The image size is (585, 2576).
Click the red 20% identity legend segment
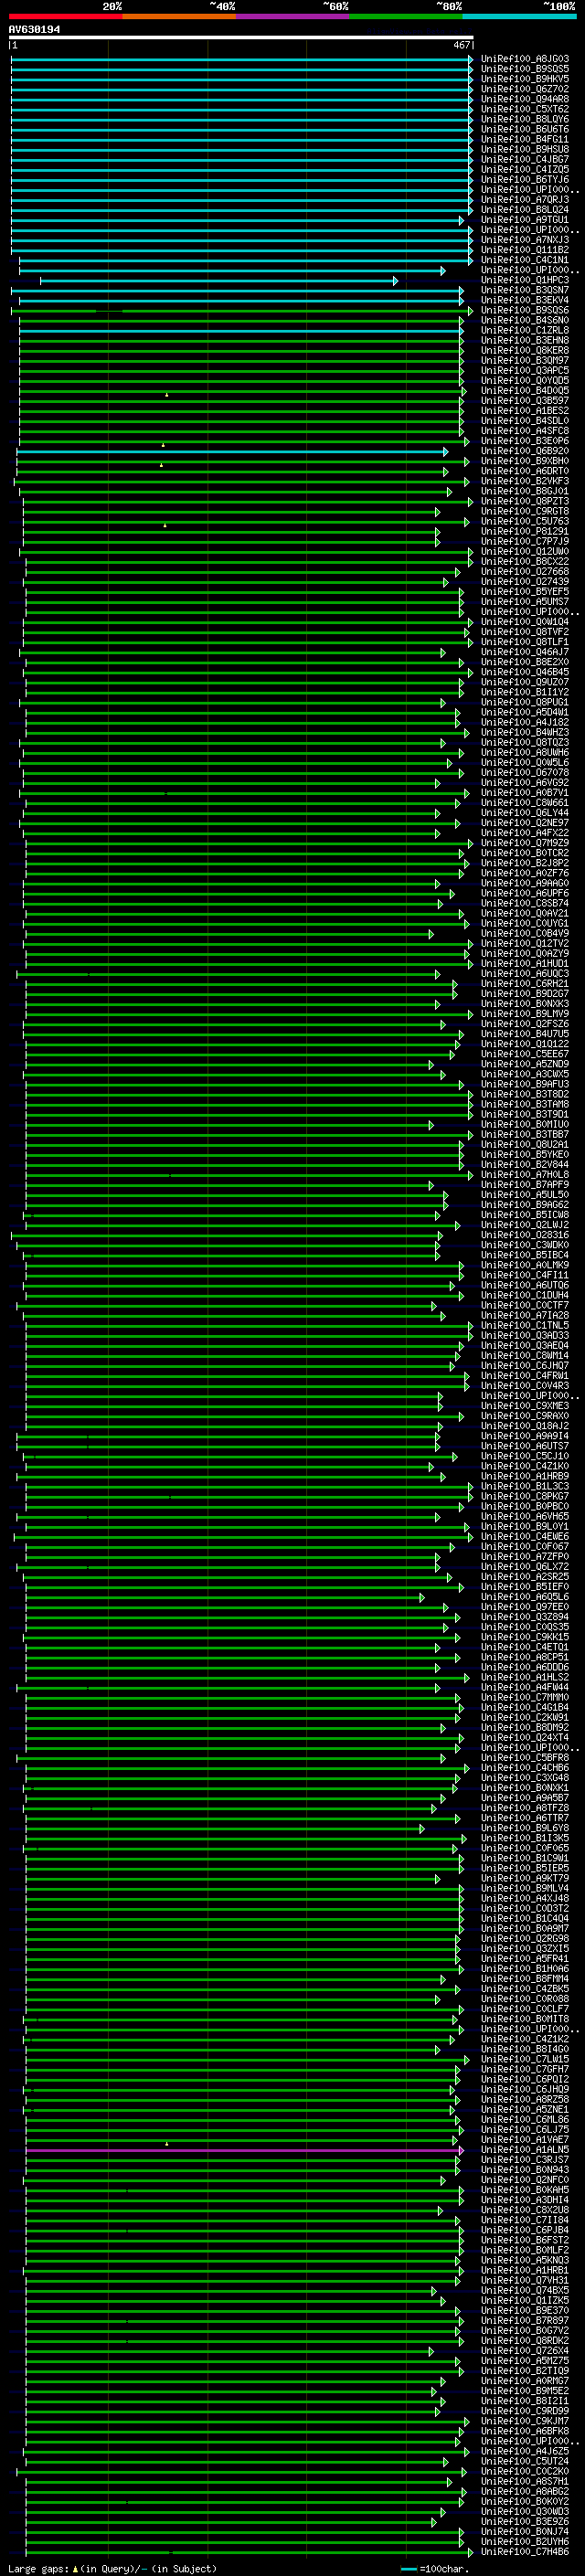coord(65,16)
